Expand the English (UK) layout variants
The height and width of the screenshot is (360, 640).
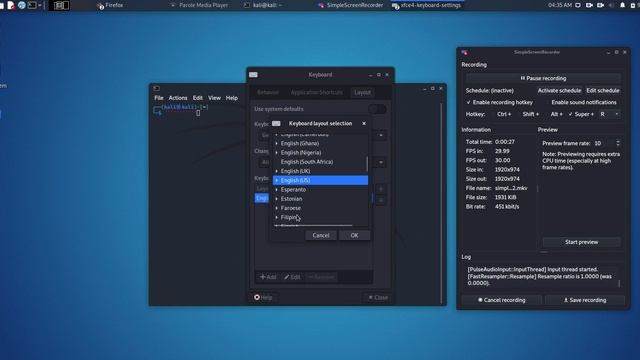[277, 171]
